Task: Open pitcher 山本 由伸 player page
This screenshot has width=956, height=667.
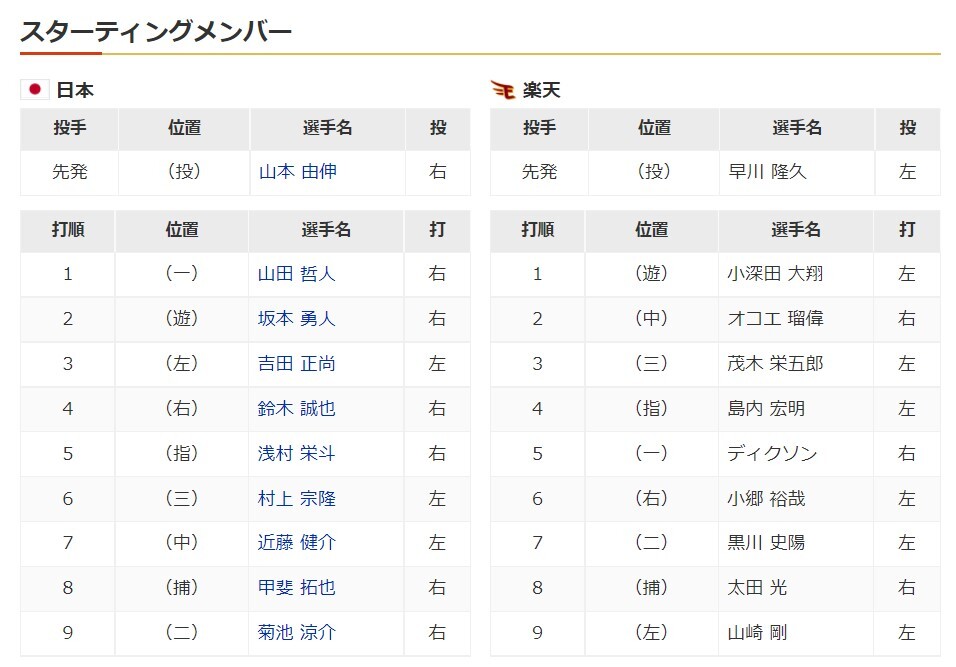Action: pyautogui.click(x=298, y=171)
